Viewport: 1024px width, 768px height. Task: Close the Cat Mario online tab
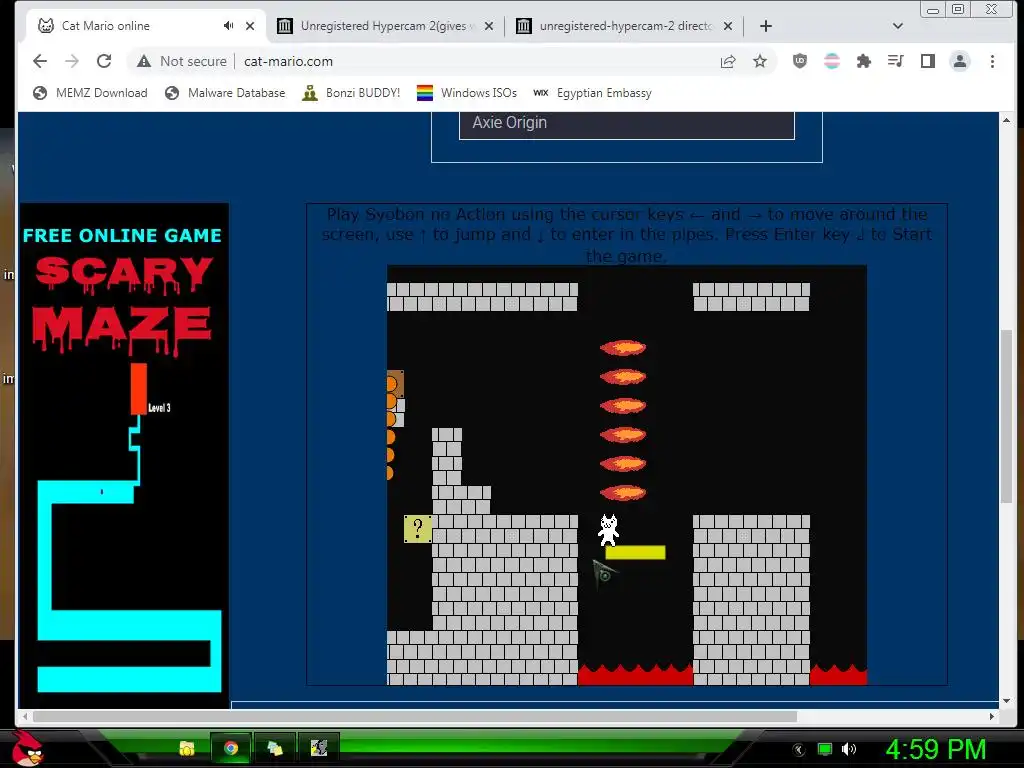(249, 26)
